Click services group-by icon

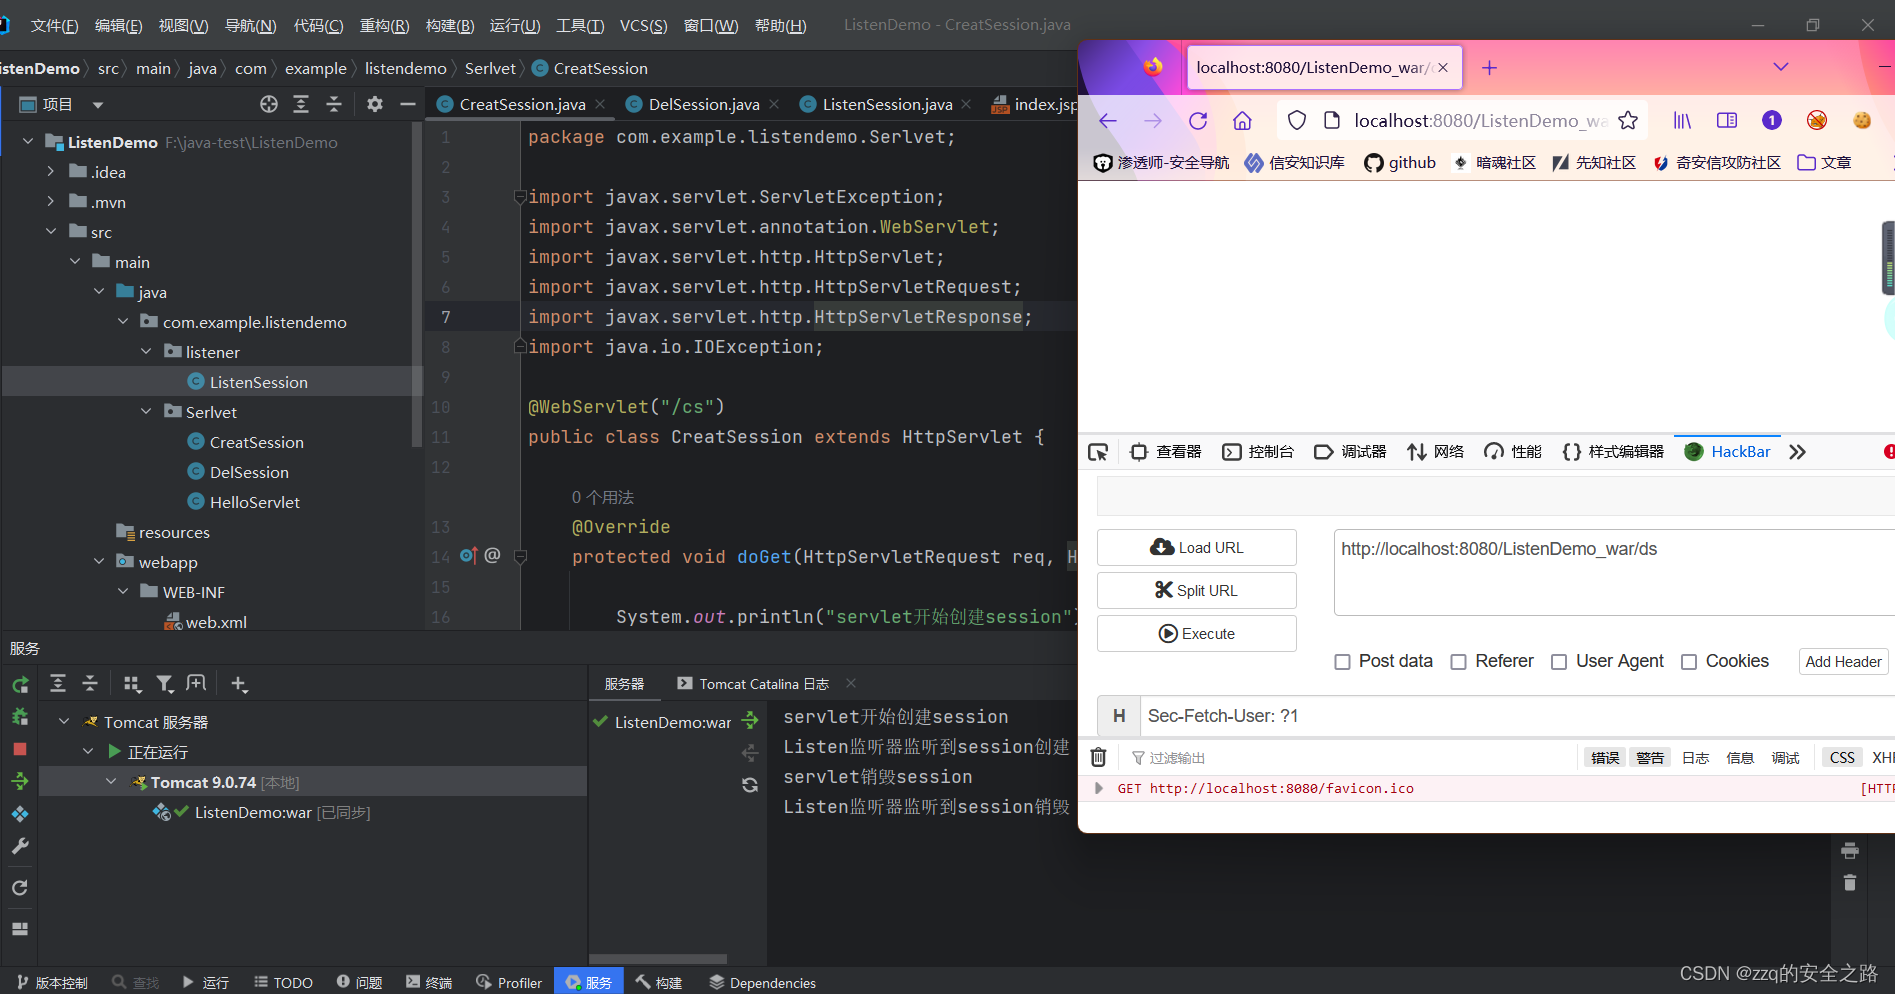[x=132, y=684]
